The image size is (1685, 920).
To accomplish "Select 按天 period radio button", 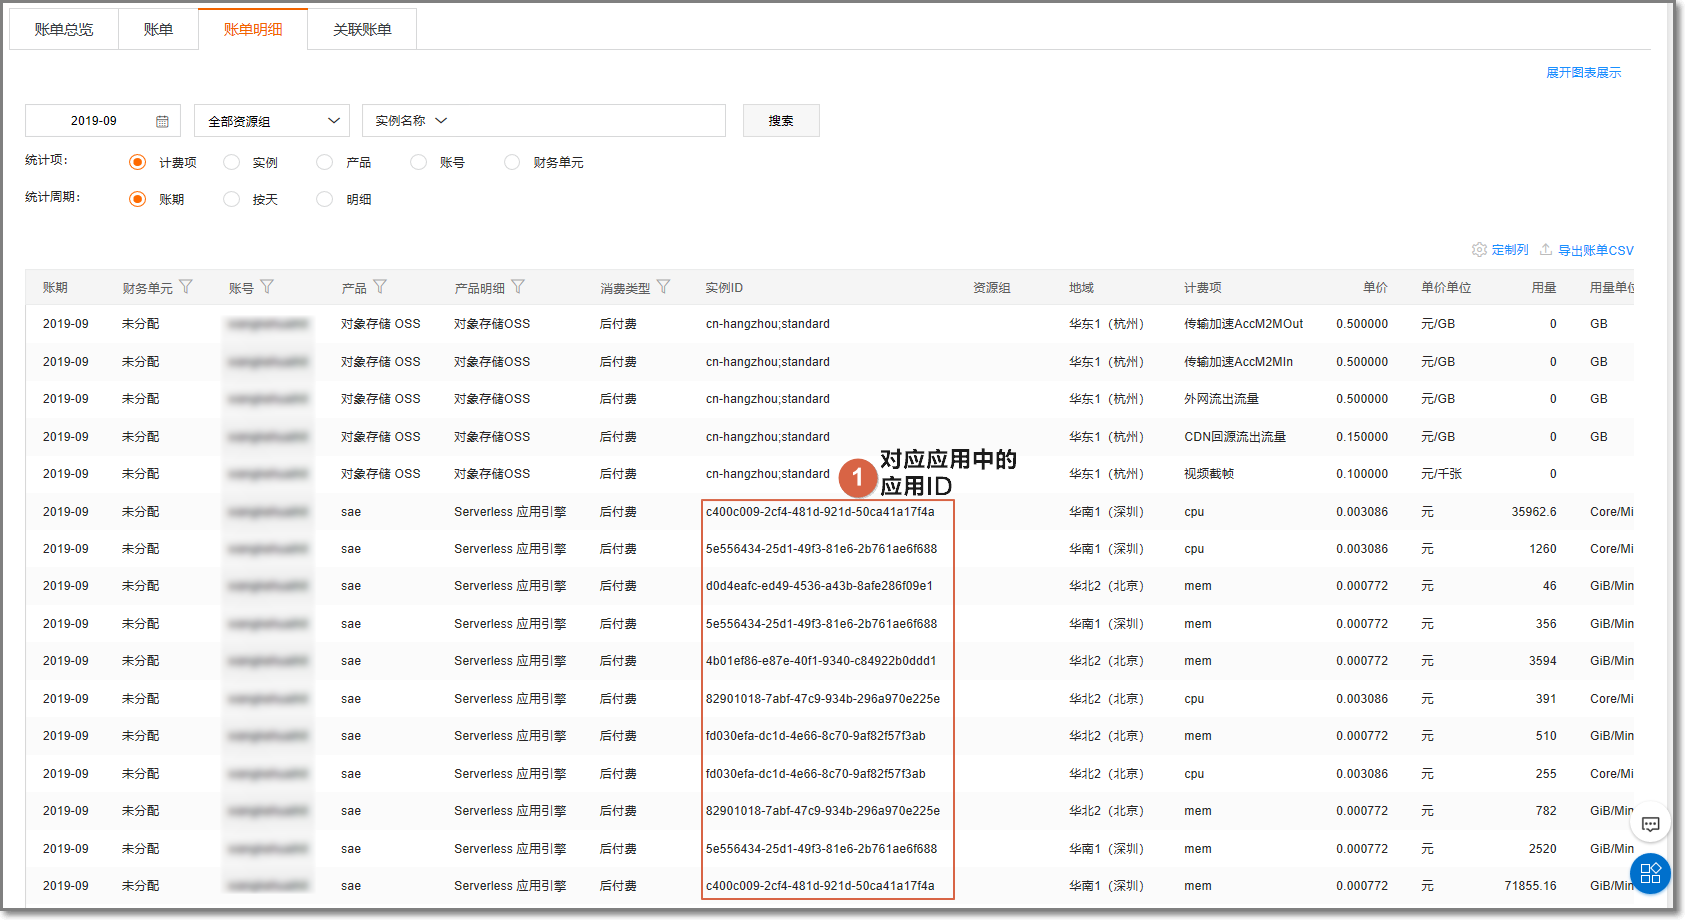I will (232, 199).
